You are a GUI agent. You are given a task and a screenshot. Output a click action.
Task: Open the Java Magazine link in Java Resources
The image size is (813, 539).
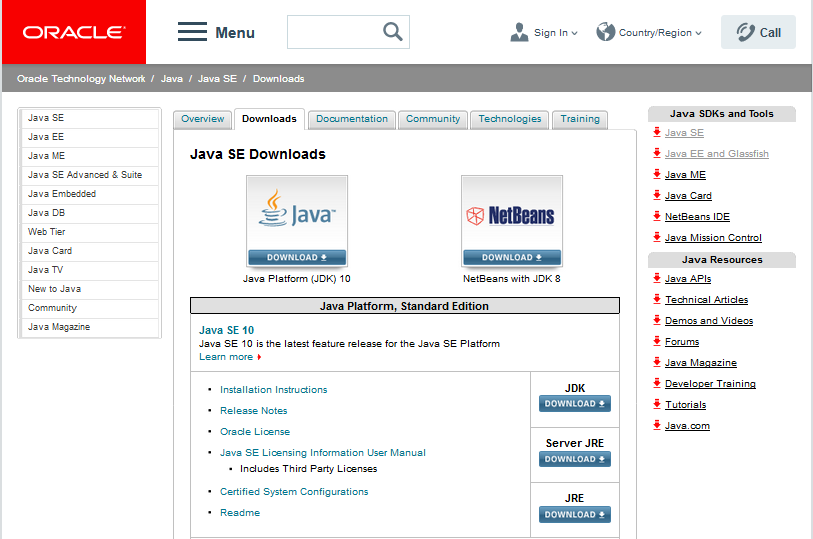click(x=700, y=363)
